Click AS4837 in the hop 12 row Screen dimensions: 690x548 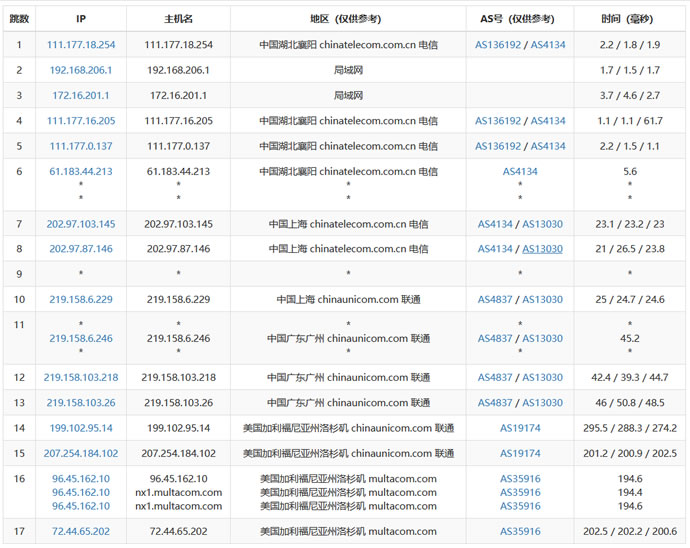495,378
